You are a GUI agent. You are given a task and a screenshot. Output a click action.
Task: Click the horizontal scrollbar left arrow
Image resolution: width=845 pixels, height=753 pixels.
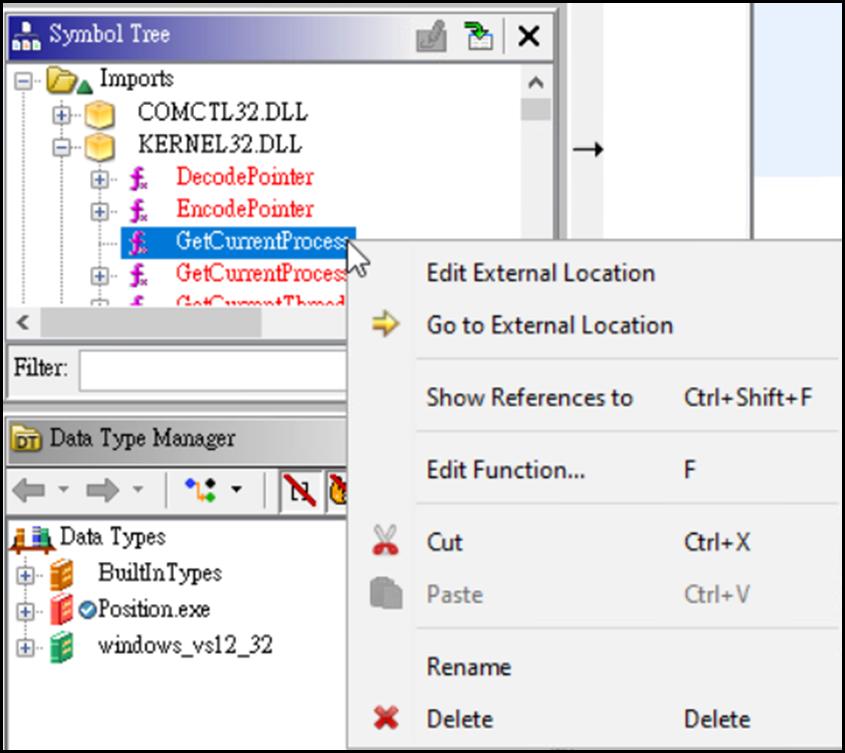(x=23, y=322)
